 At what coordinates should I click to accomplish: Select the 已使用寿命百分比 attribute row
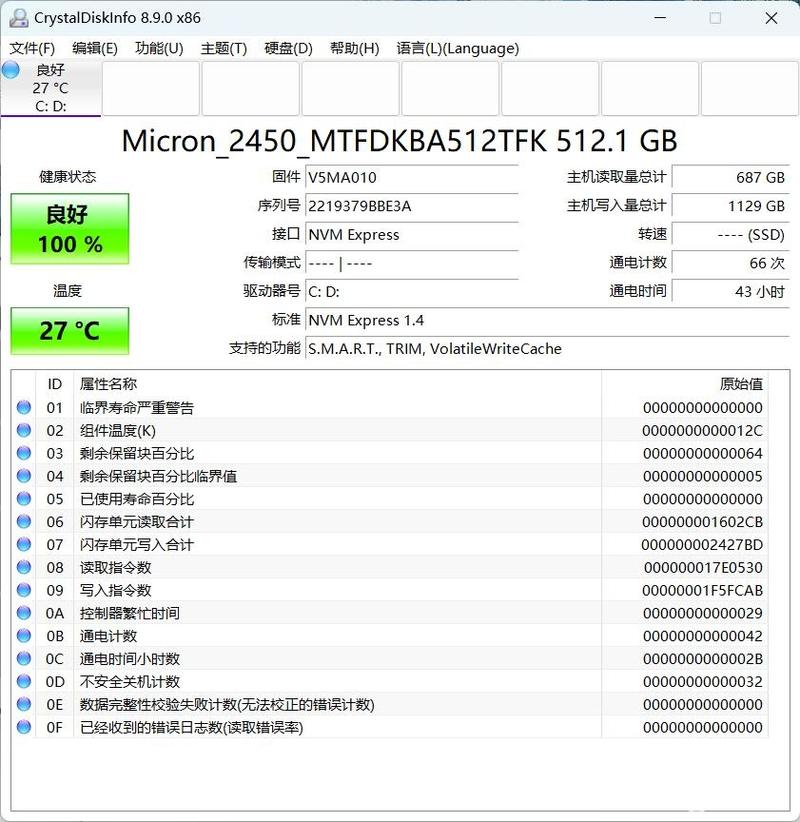(391, 499)
